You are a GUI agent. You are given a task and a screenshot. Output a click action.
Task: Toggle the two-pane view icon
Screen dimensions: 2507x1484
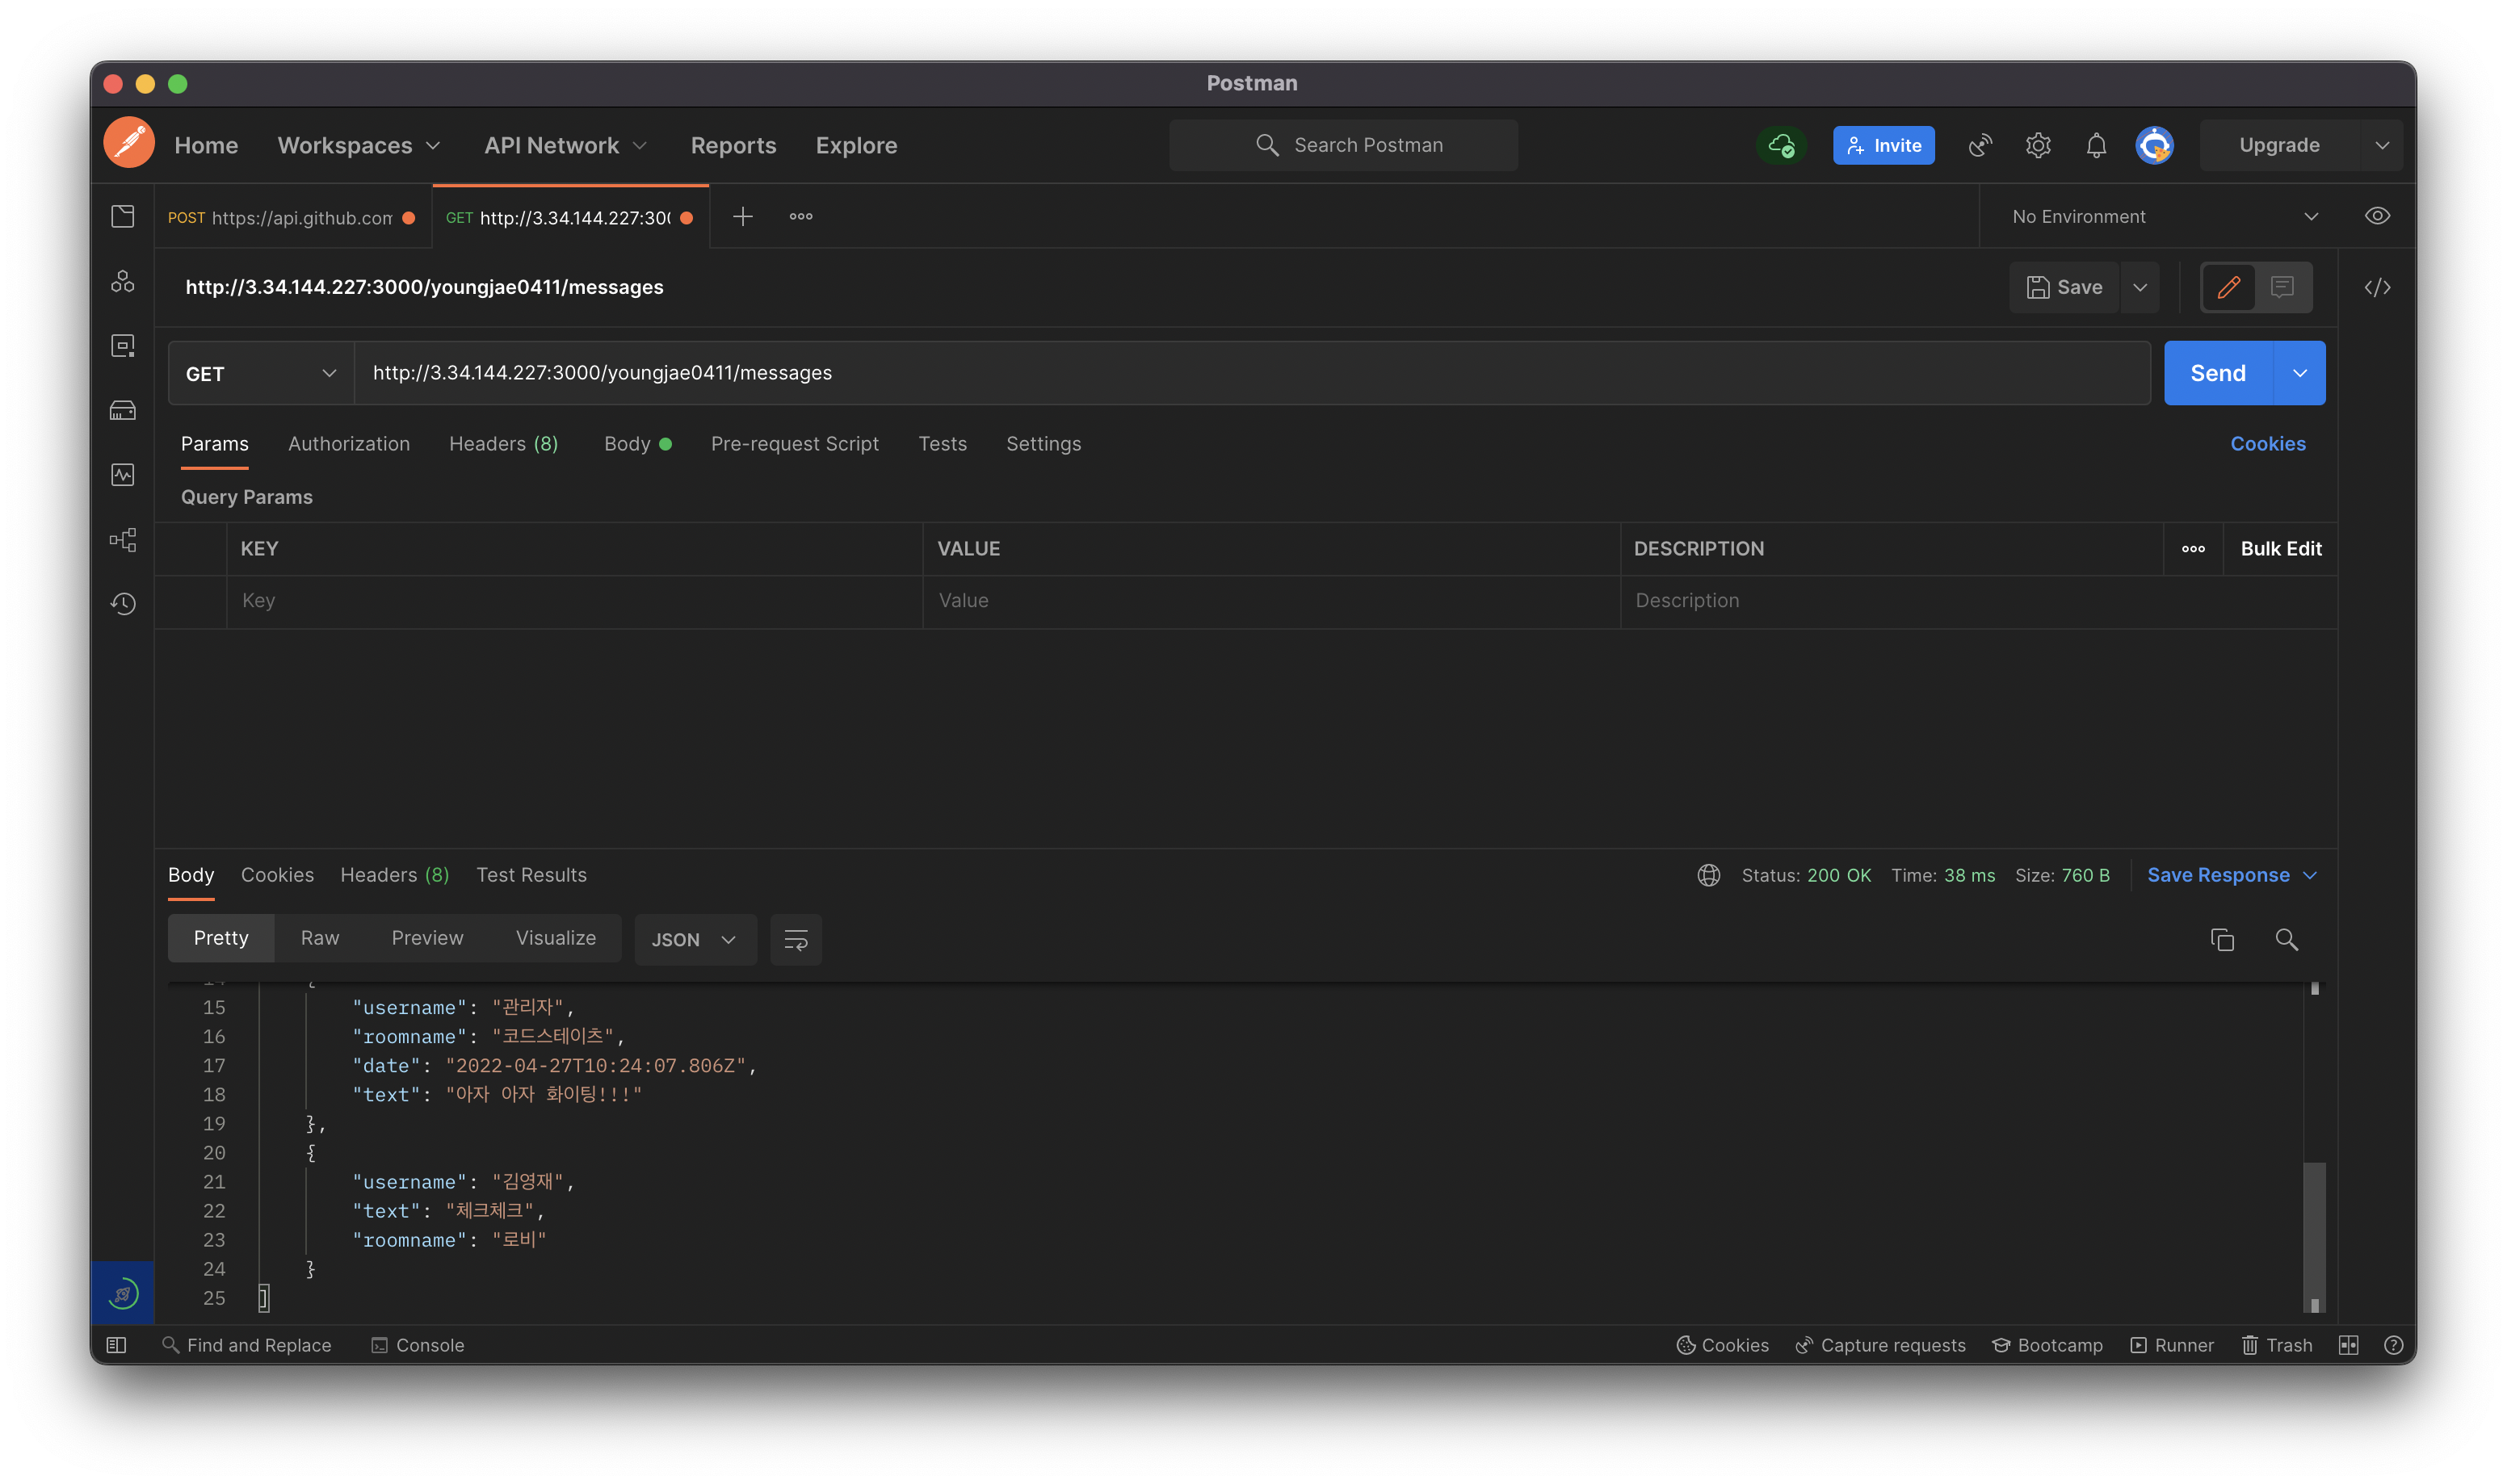[x=2348, y=1345]
